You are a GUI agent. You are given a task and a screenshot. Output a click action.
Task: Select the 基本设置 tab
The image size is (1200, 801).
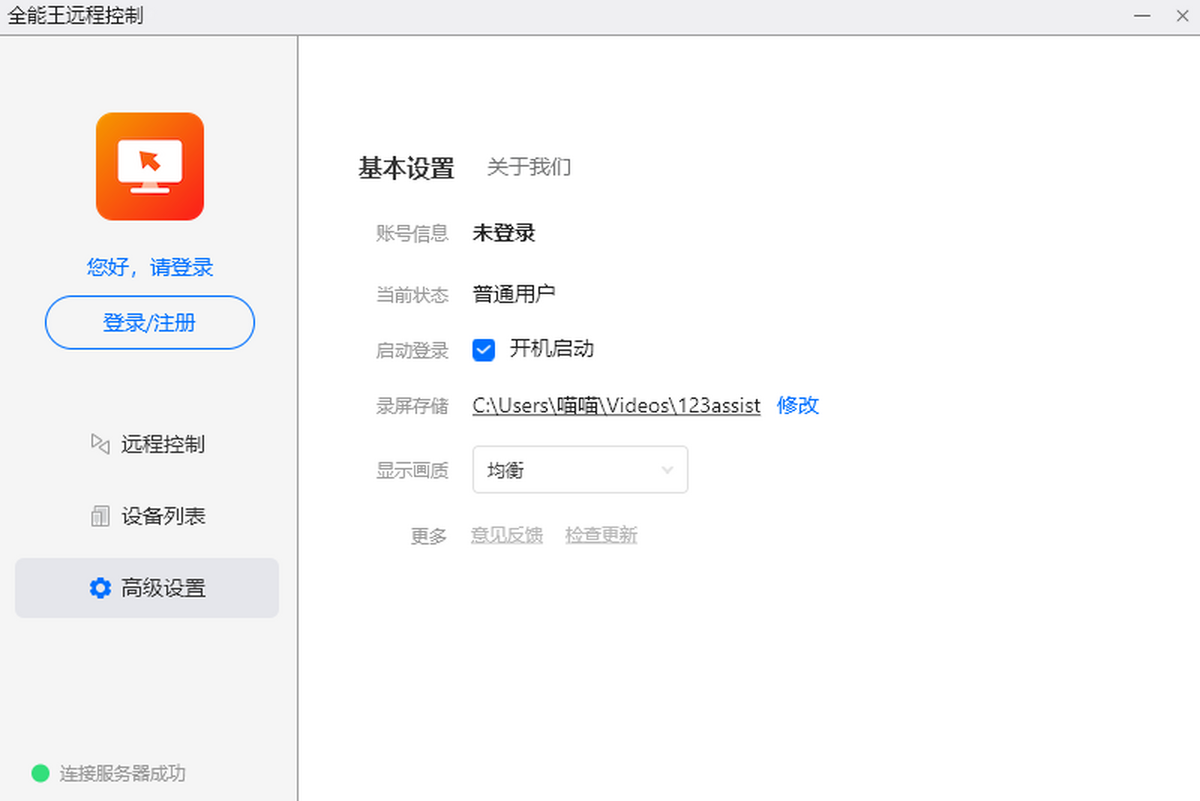[405, 168]
